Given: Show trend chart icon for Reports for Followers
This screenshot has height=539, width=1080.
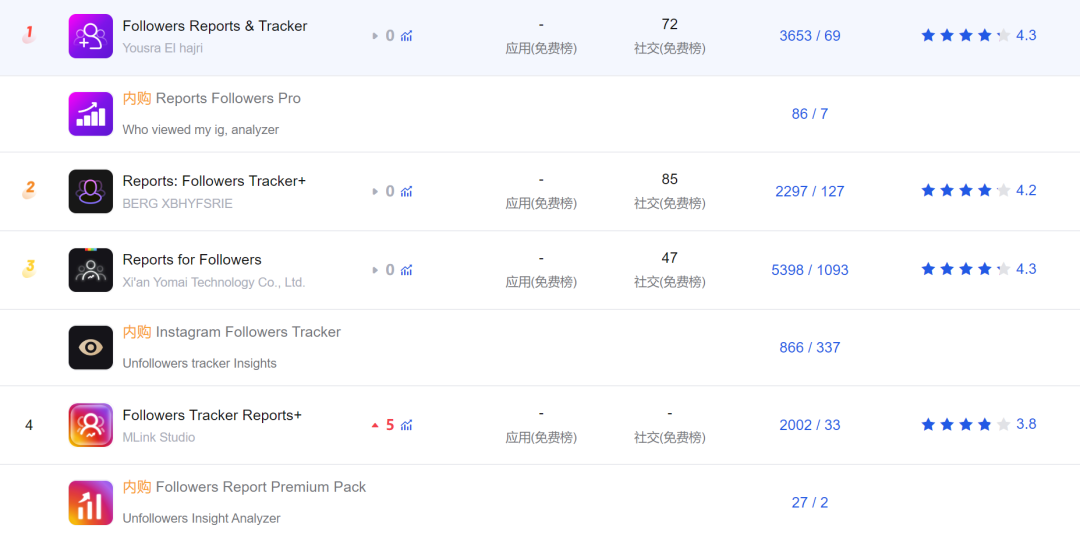Looking at the screenshot, I should click(407, 270).
